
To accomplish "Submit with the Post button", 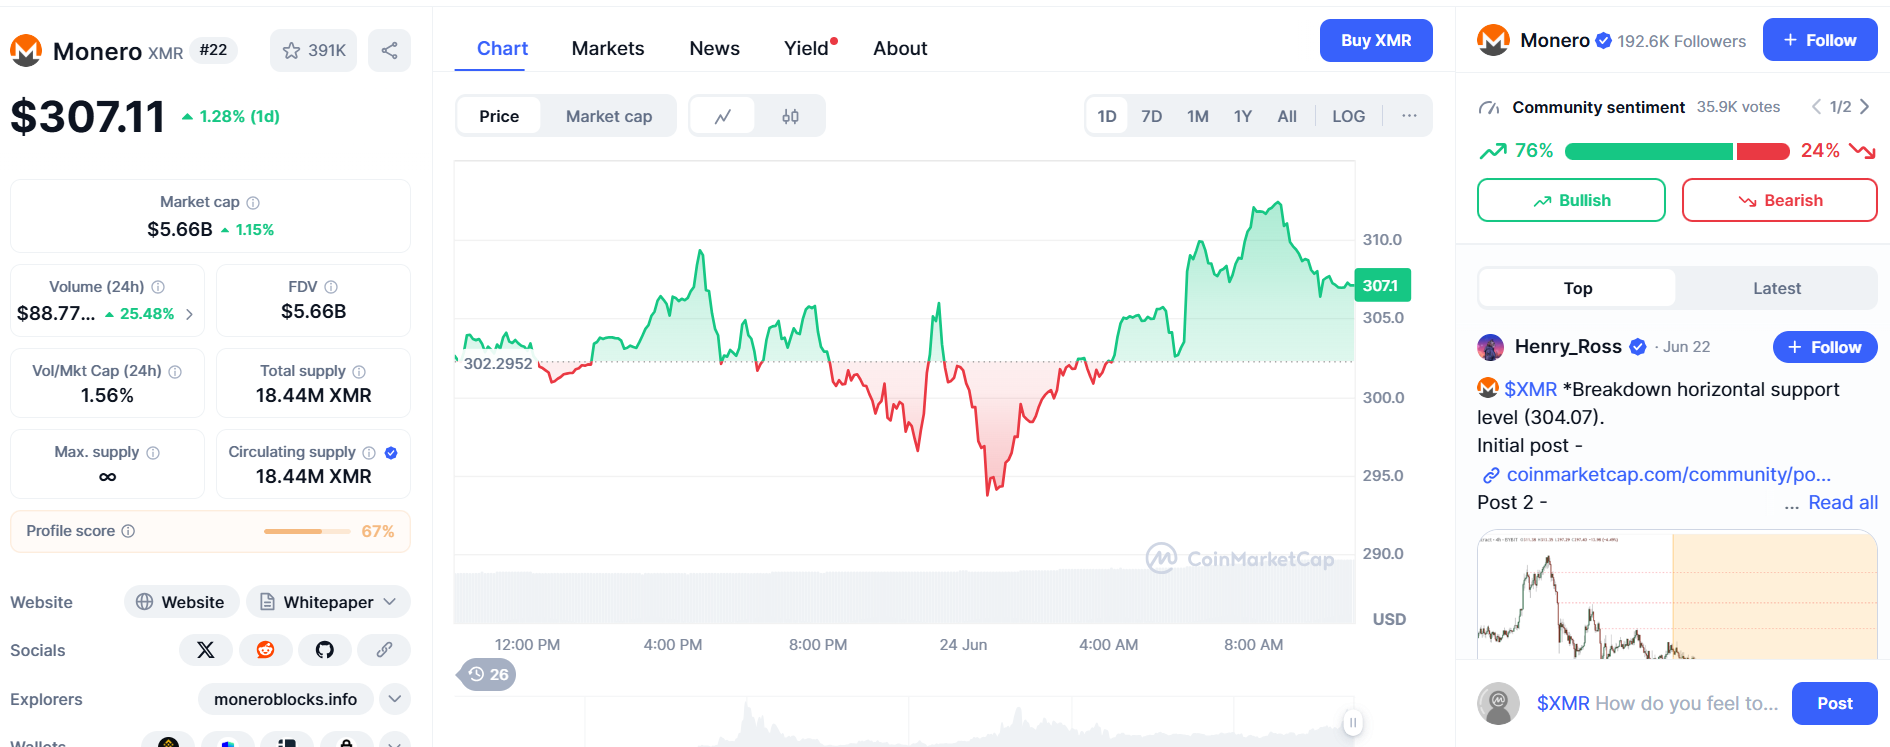I will 1835,703.
